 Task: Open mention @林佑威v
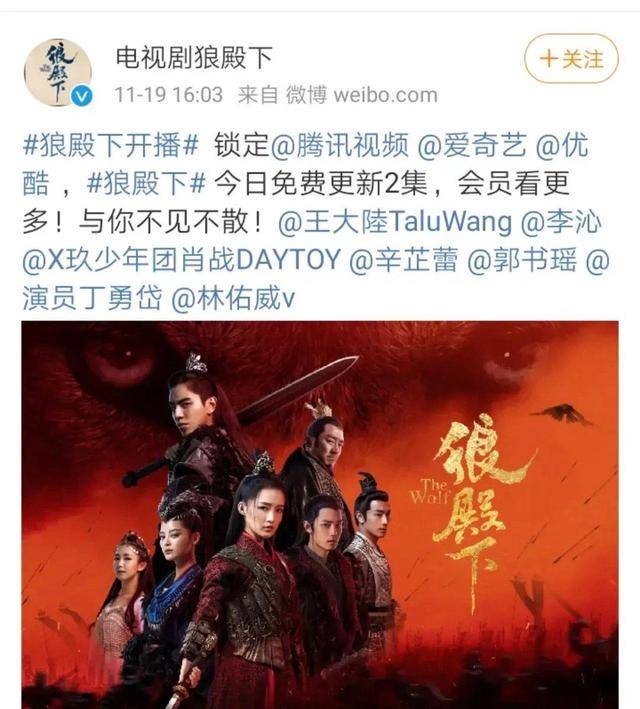tap(233, 298)
